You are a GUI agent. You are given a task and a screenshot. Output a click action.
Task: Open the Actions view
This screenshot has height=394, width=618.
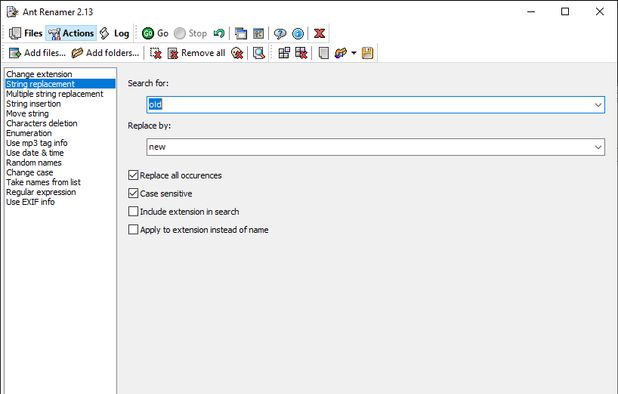(x=71, y=33)
